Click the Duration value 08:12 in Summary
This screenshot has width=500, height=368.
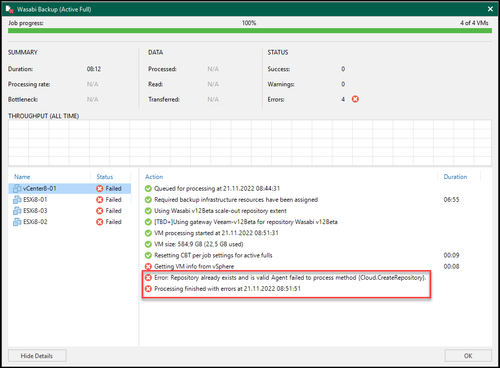pos(94,69)
